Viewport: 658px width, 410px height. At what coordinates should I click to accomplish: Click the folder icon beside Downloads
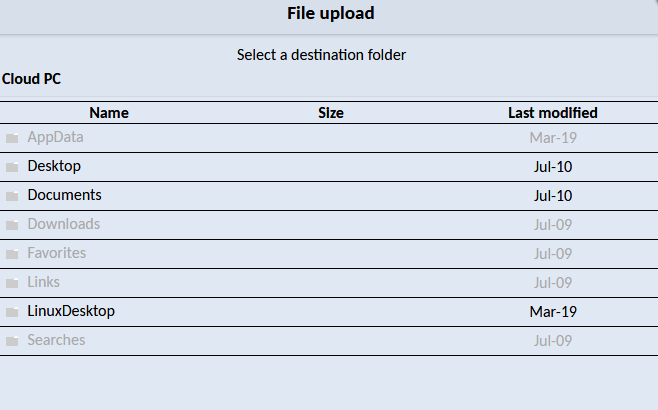[12, 225]
